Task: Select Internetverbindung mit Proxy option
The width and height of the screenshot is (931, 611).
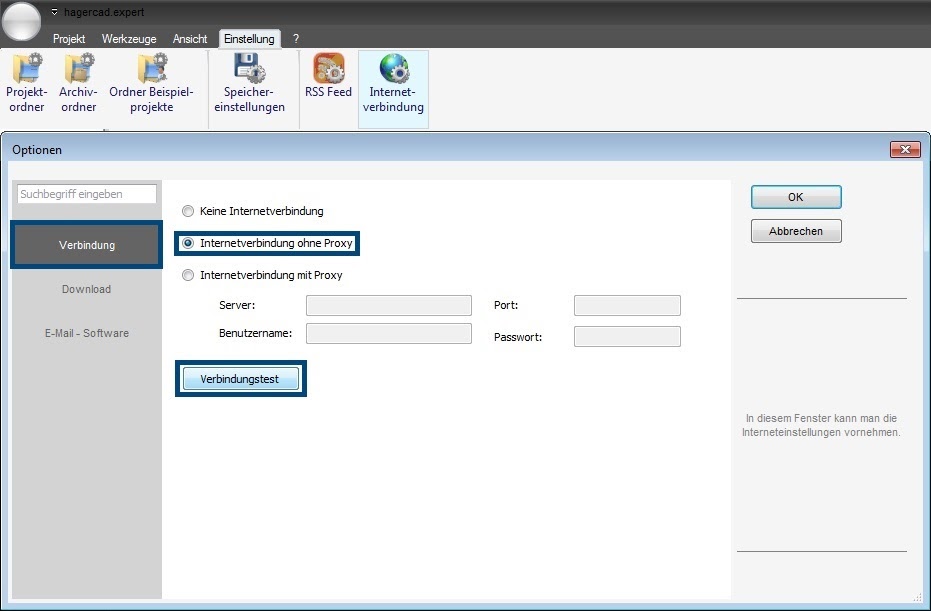Action: (262, 275)
